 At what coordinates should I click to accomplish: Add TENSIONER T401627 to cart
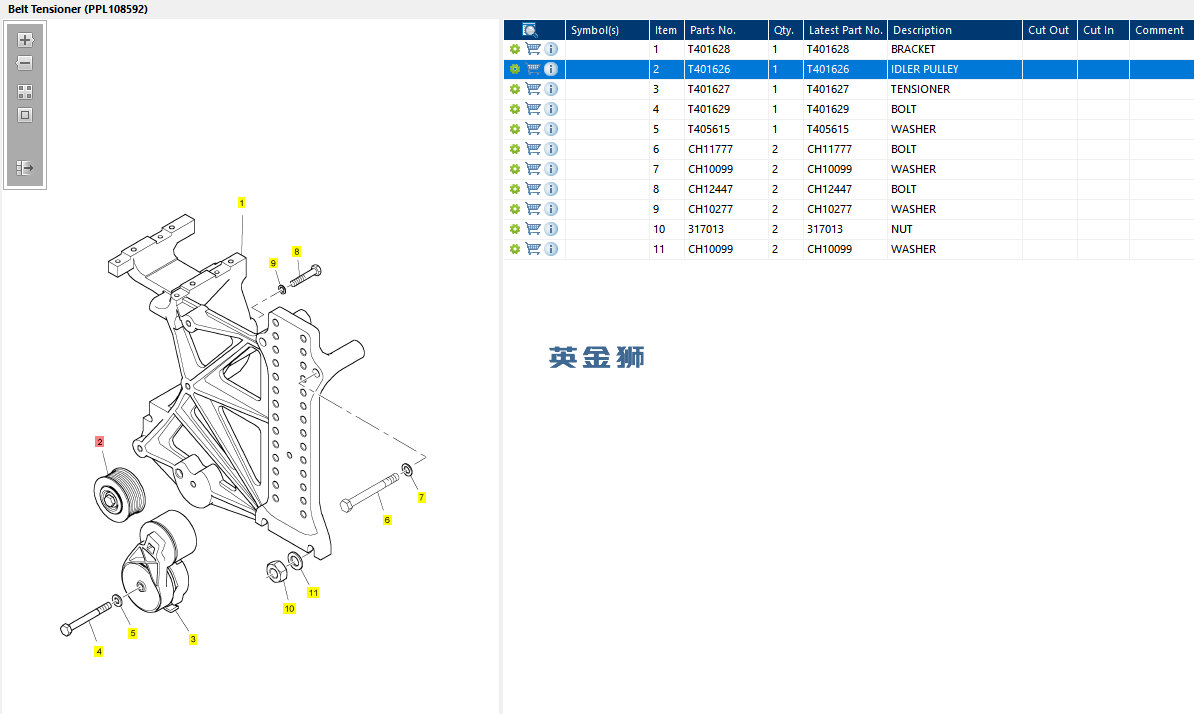click(533, 89)
